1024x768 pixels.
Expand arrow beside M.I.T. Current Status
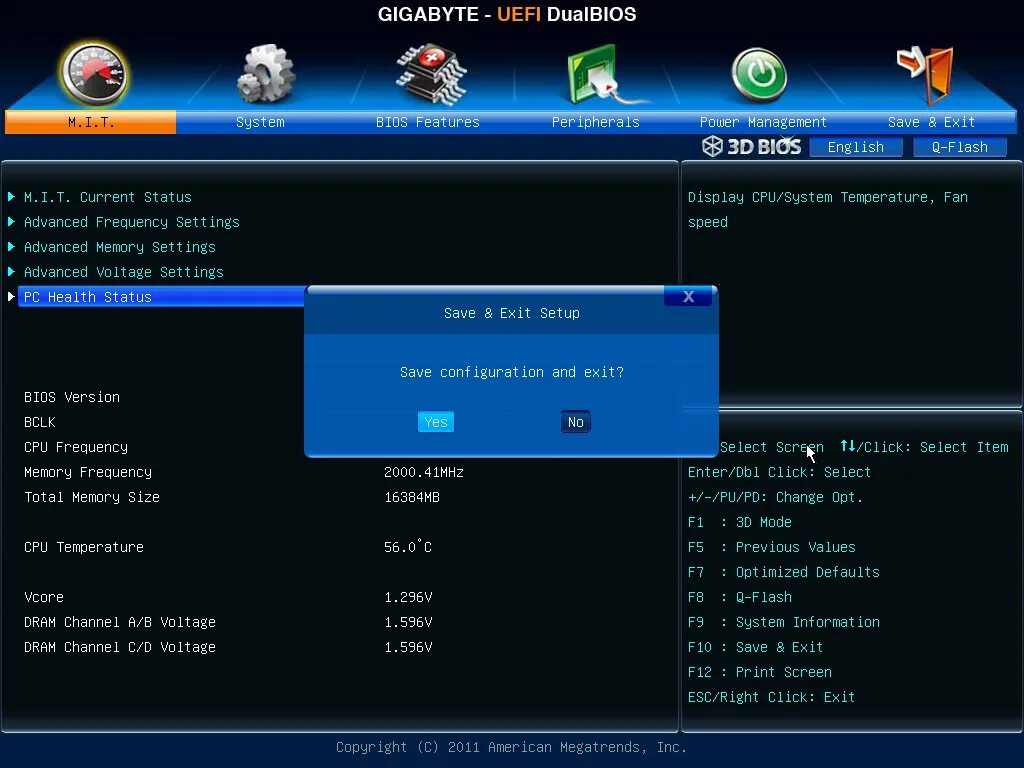click(x=11, y=197)
